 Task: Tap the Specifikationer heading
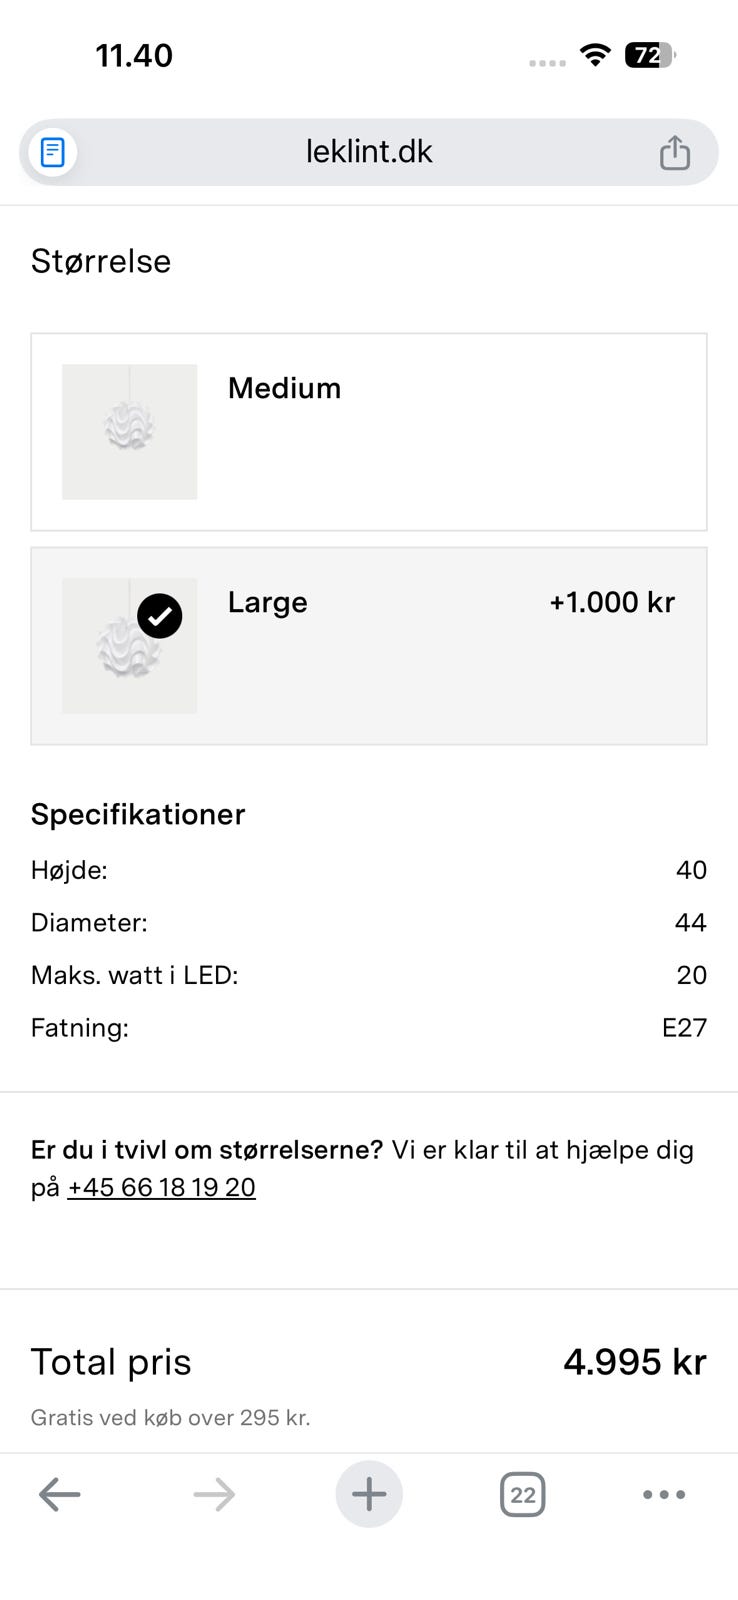(x=138, y=814)
